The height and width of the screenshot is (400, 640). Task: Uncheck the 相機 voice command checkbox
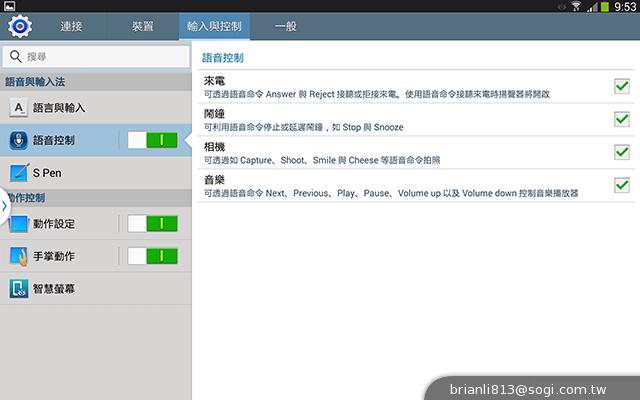click(x=621, y=152)
